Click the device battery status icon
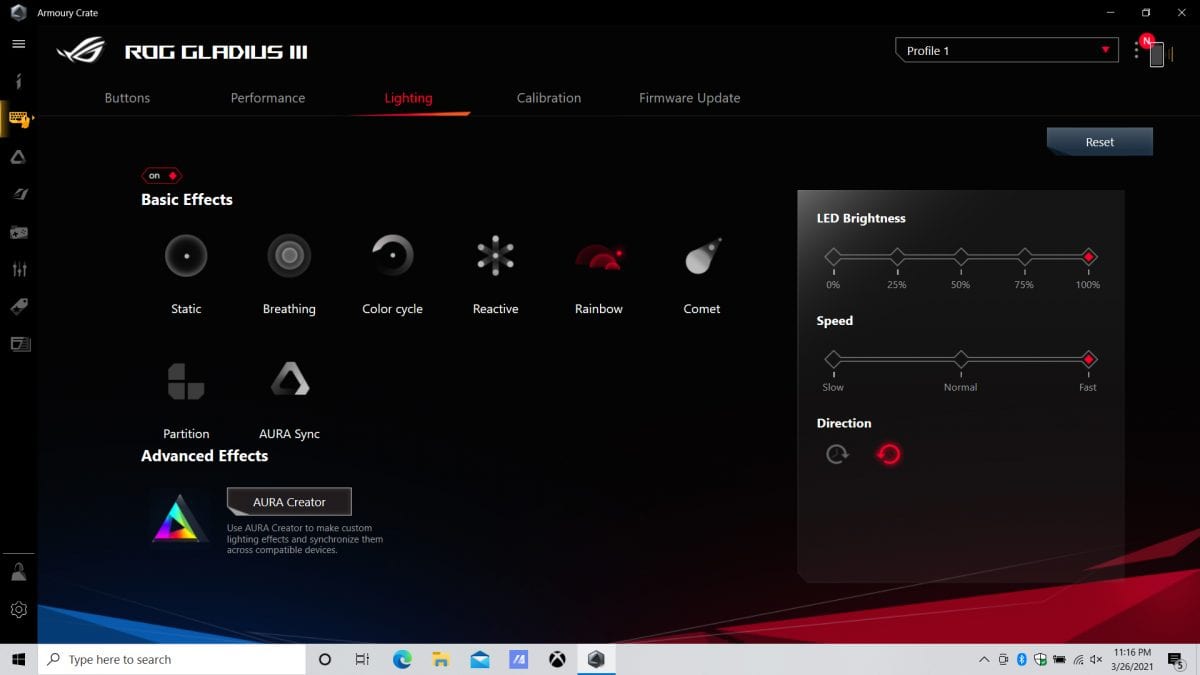The image size is (1200, 675). [1157, 54]
